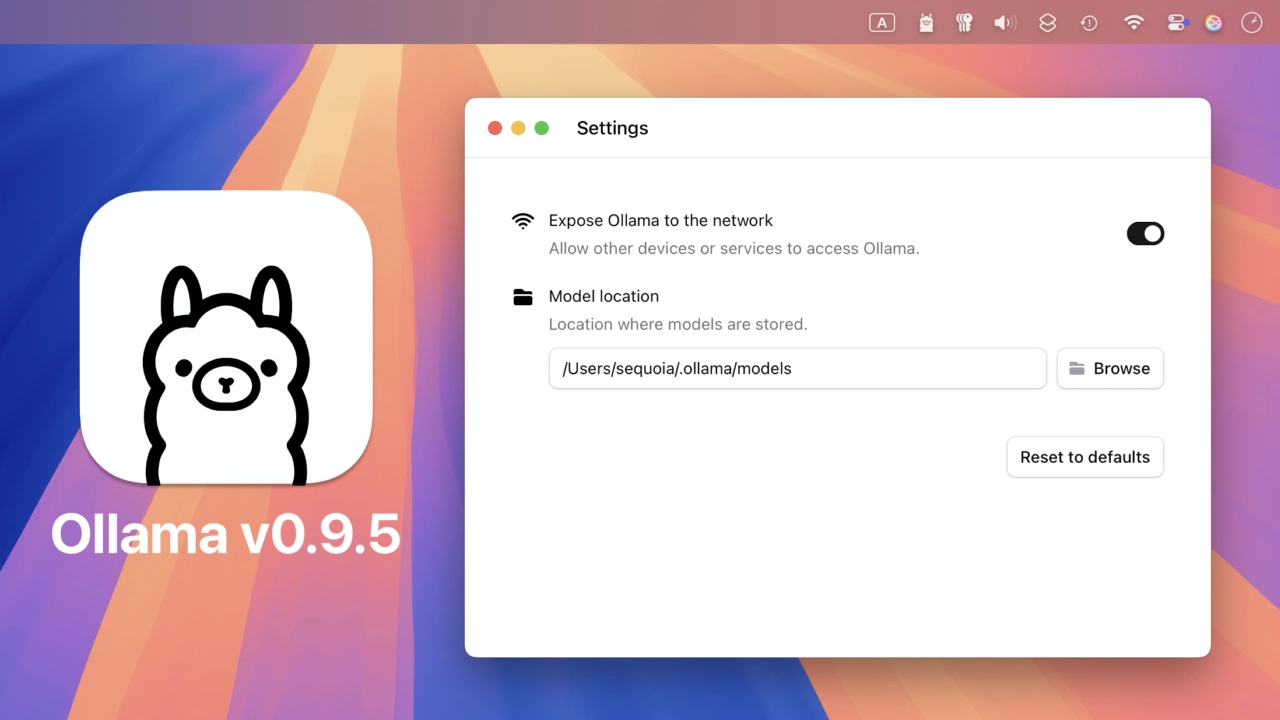Click the large Ollama llama app logo
The height and width of the screenshot is (720, 1280).
point(226,338)
